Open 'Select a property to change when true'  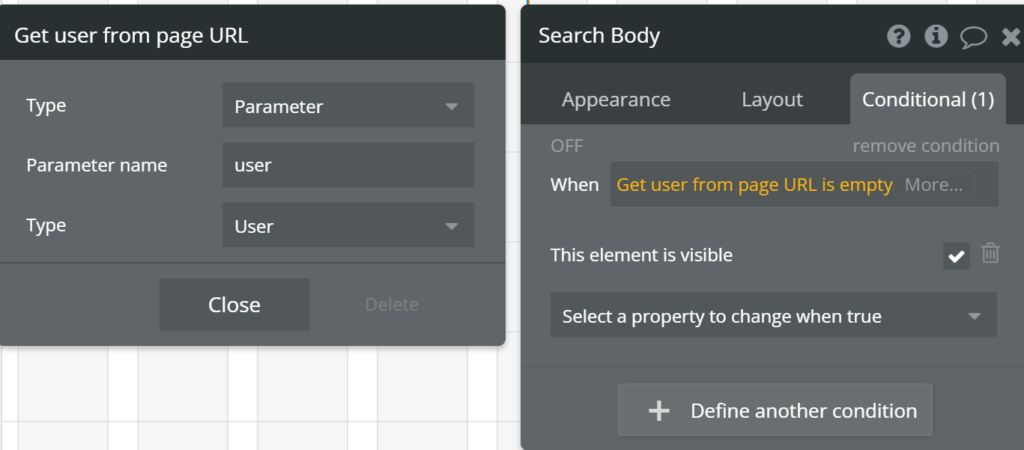773,315
